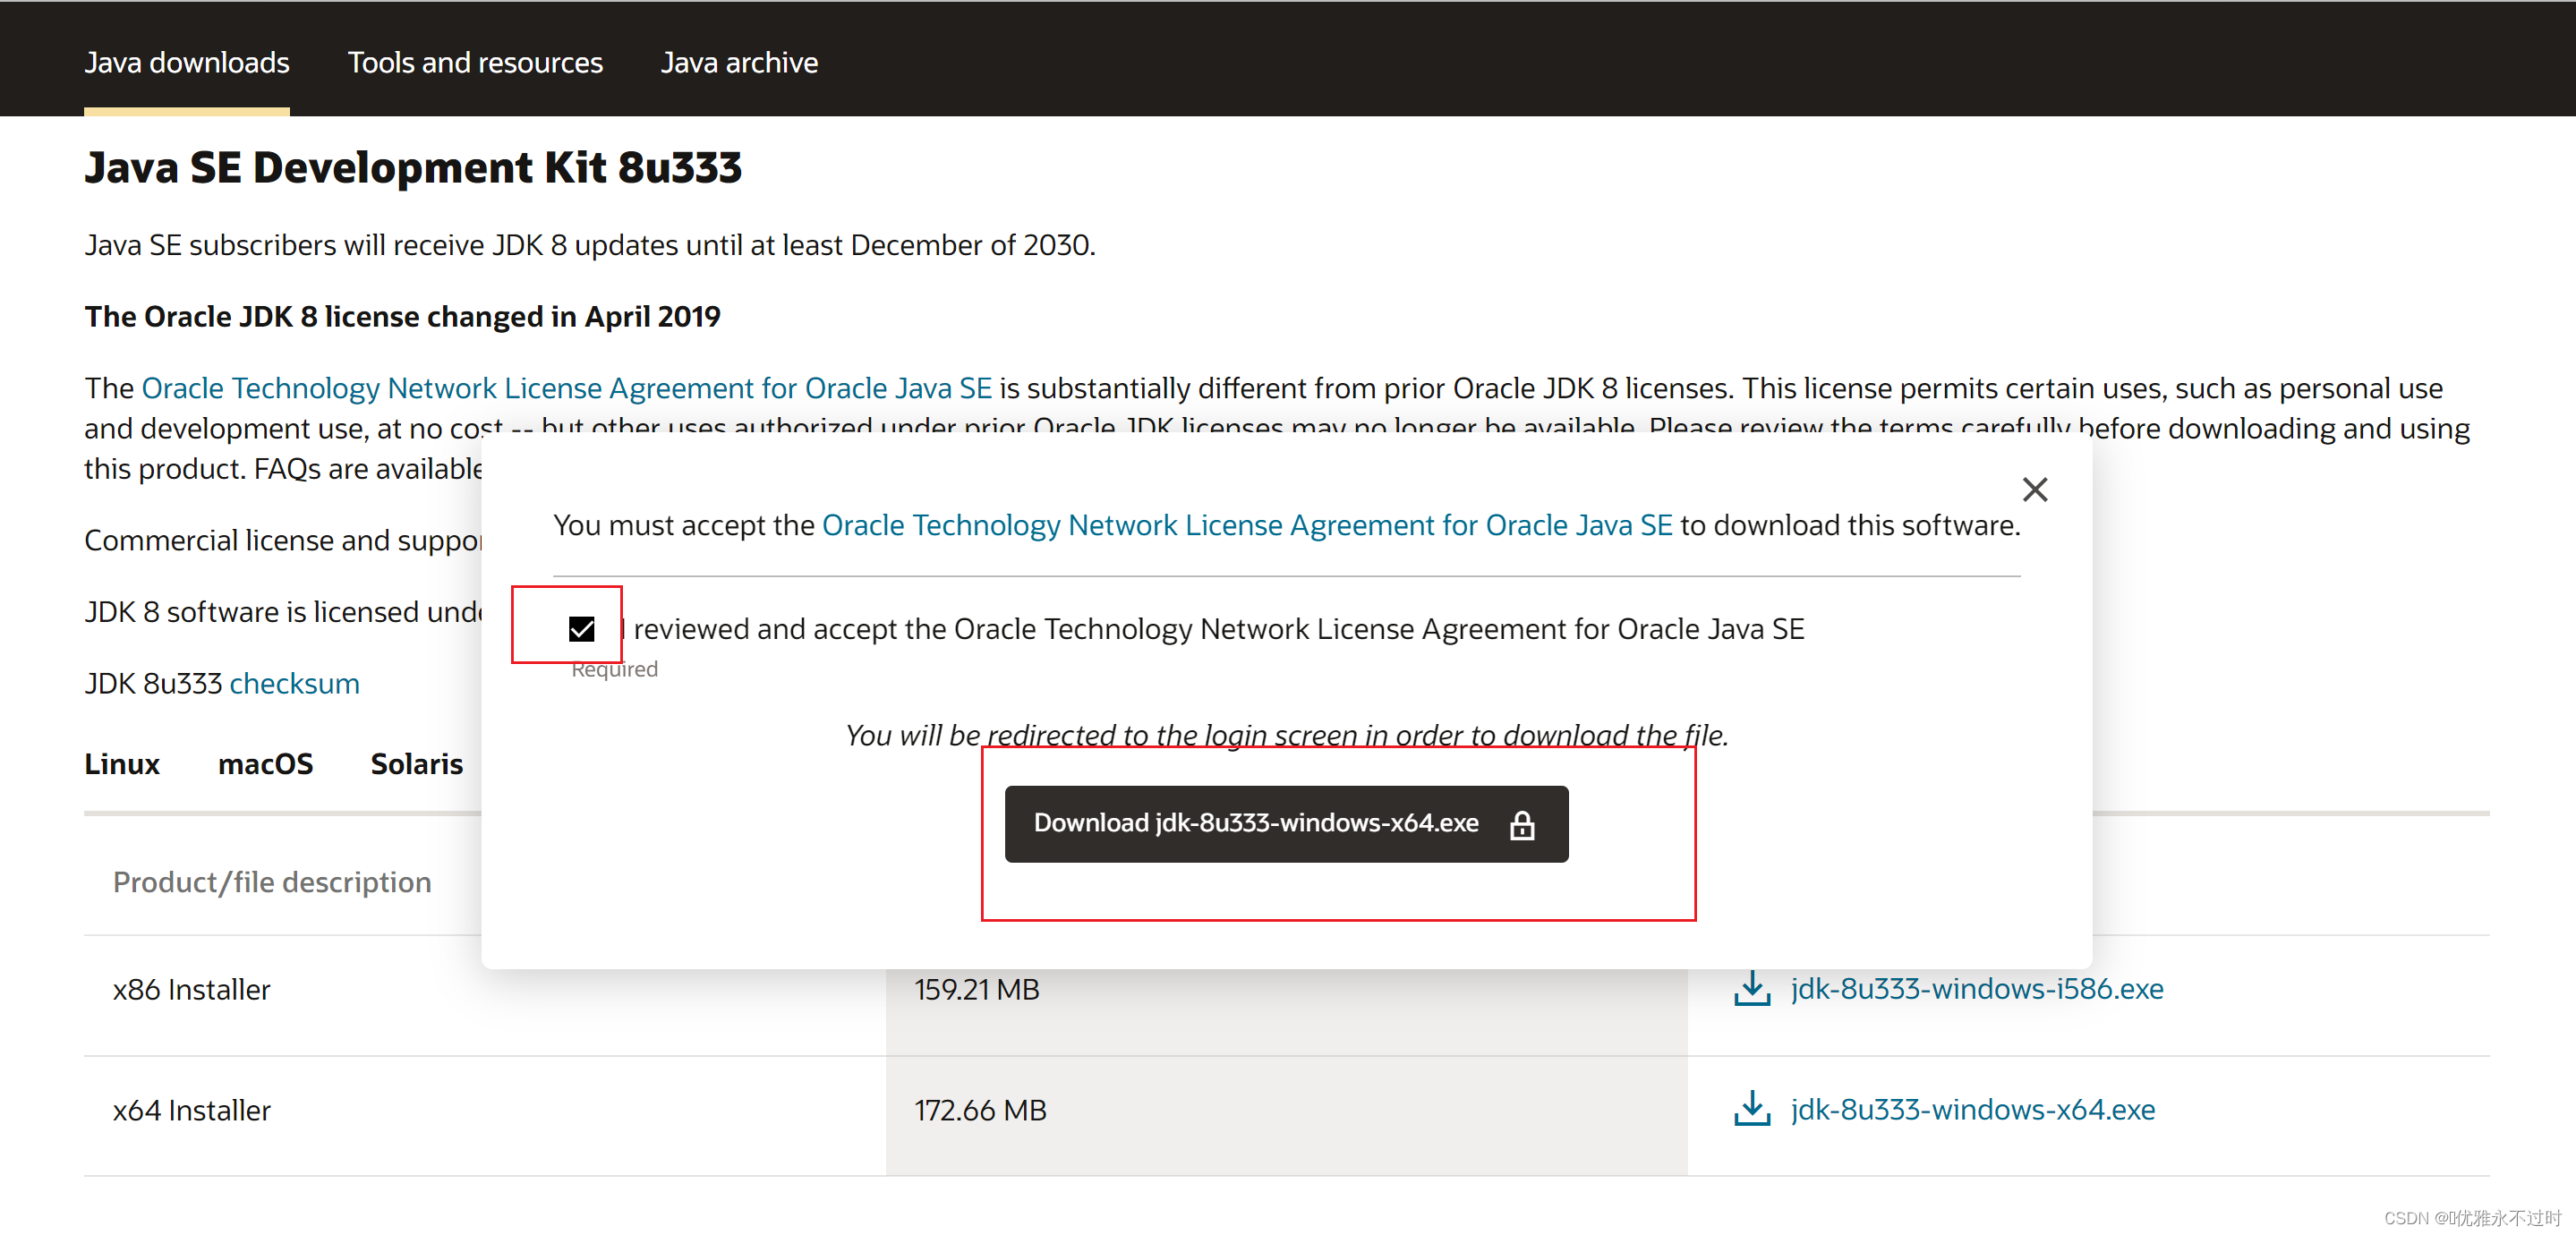Switch to Java archive tab

[x=739, y=63]
